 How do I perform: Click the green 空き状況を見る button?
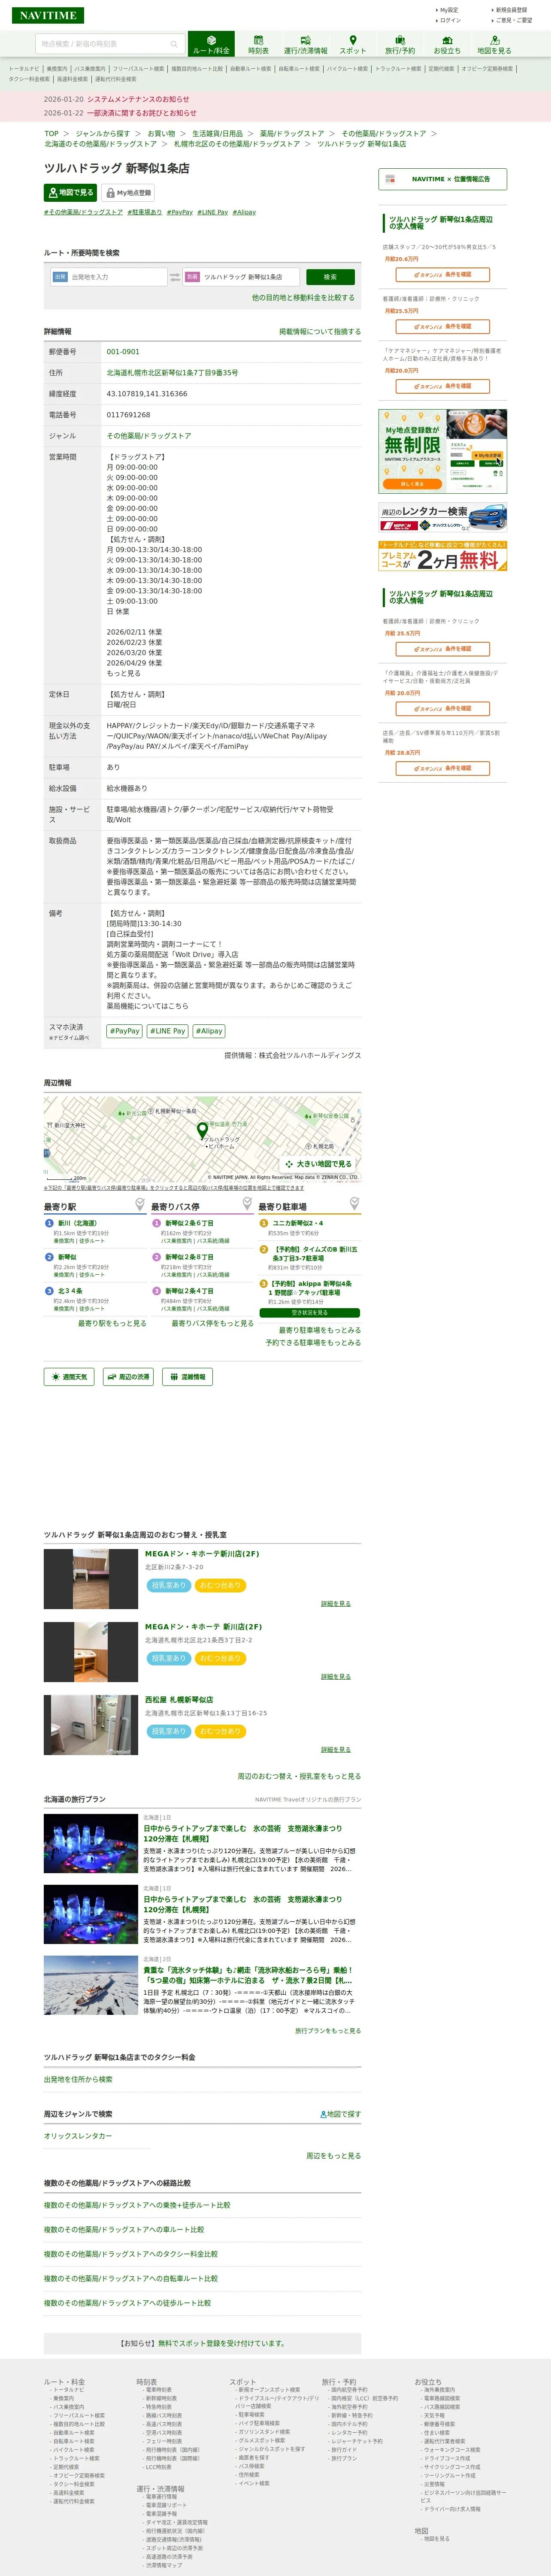(x=309, y=1313)
